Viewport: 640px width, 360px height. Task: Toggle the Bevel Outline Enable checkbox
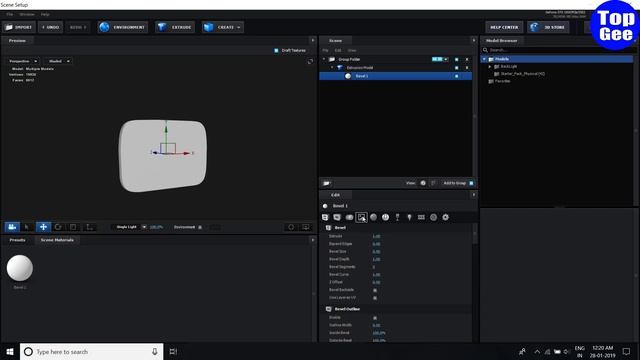pyautogui.click(x=375, y=318)
